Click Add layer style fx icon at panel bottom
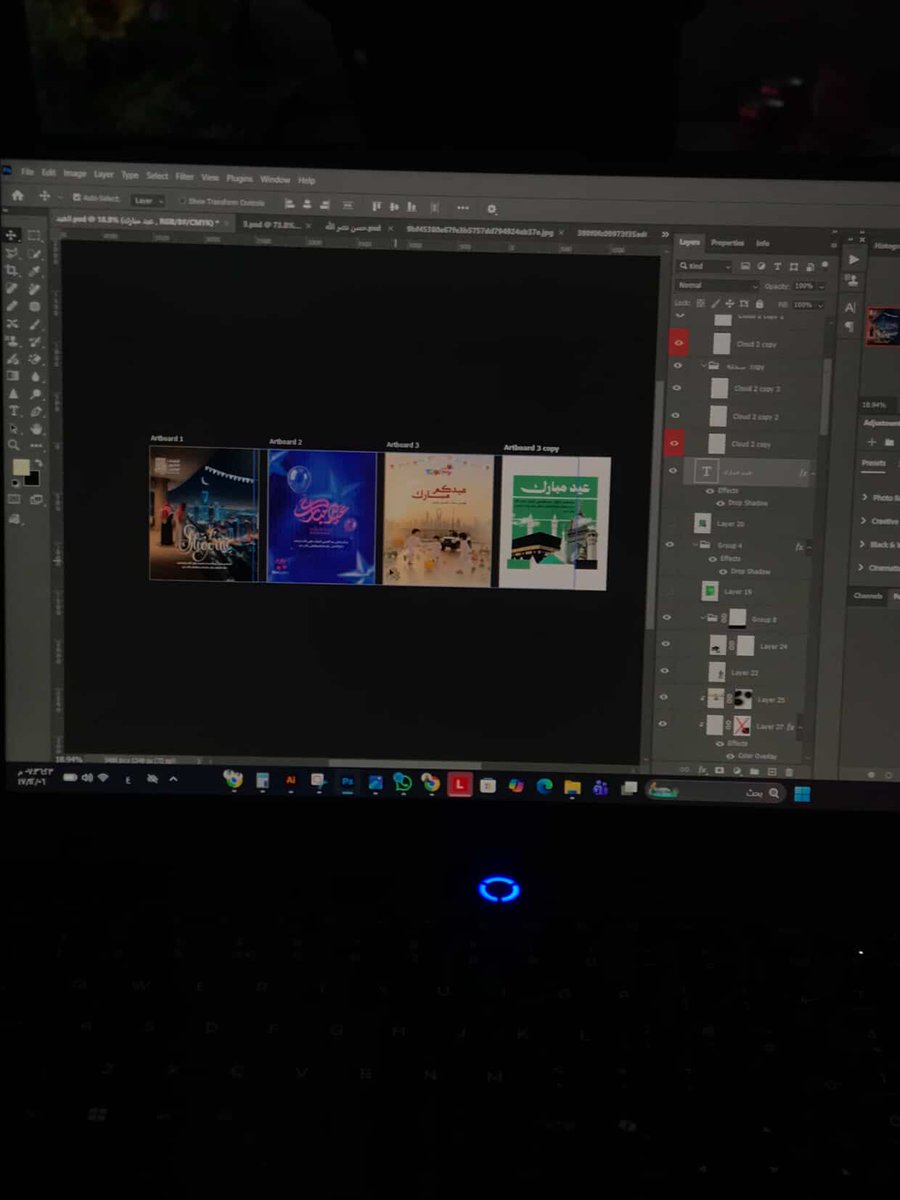Viewport: 900px width, 1200px height. tap(703, 770)
